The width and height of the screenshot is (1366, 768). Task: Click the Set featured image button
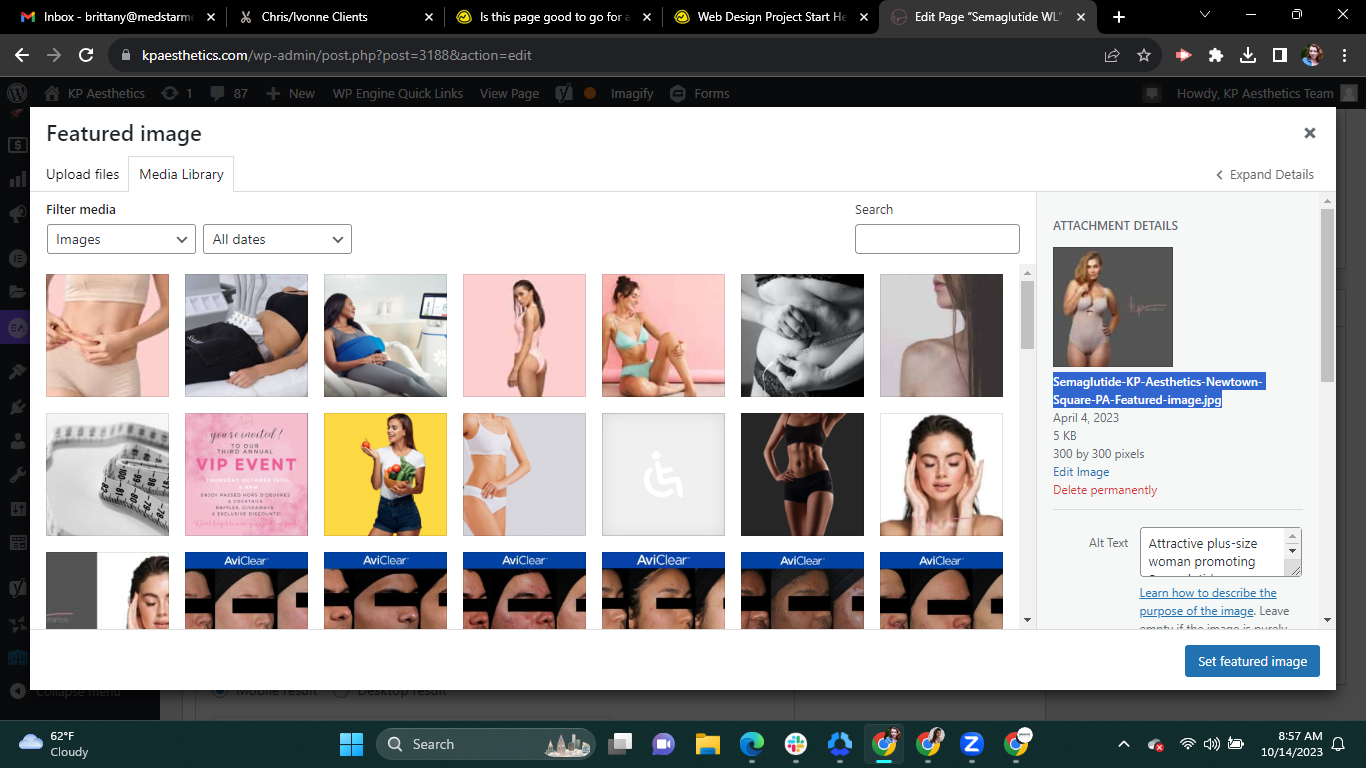pos(1252,661)
